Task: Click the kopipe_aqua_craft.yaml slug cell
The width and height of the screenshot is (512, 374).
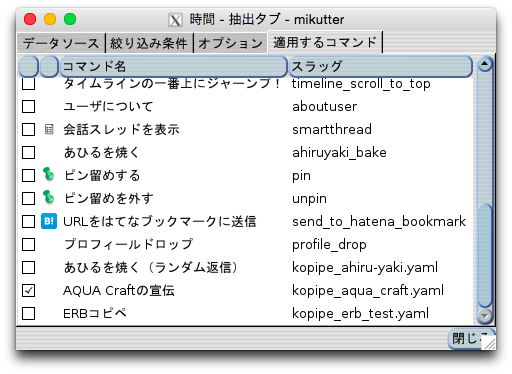Action: coord(368,291)
